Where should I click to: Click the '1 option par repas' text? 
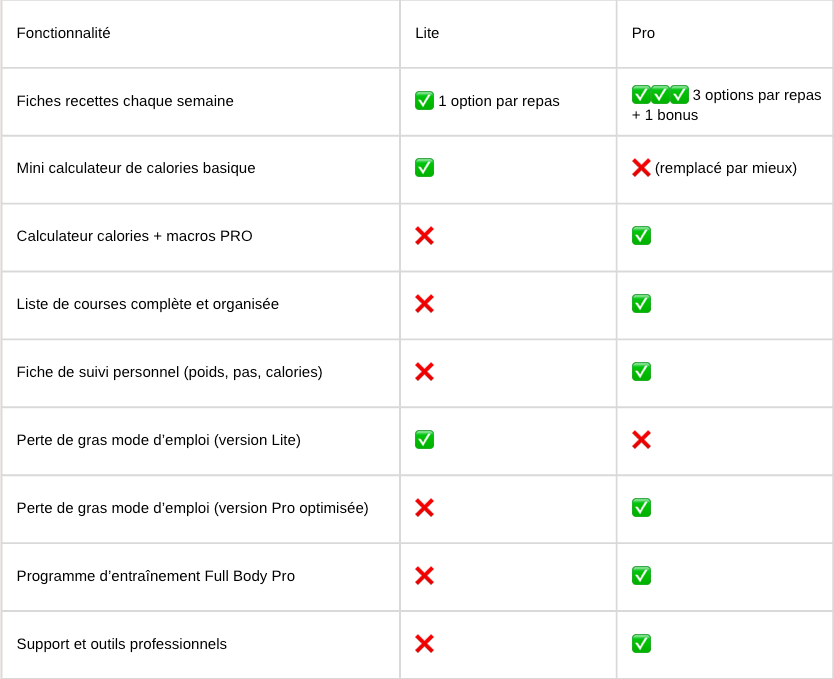[499, 101]
